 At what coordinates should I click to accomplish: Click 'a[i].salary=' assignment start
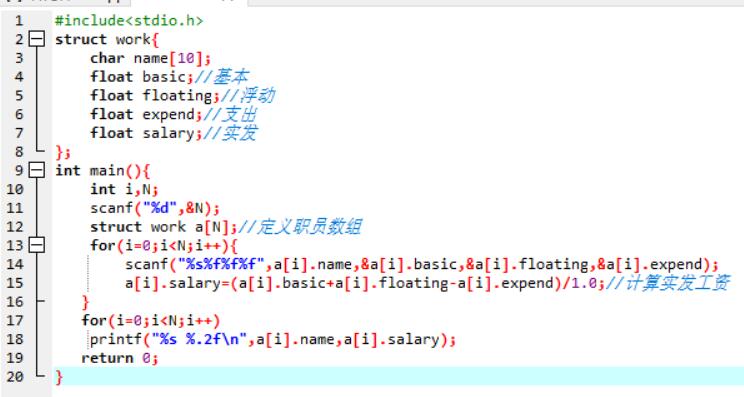177,284
